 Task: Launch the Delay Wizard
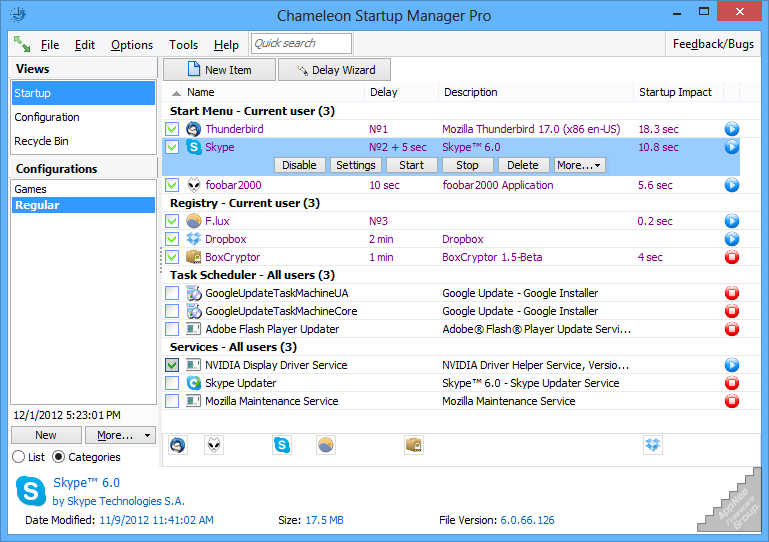pos(334,70)
